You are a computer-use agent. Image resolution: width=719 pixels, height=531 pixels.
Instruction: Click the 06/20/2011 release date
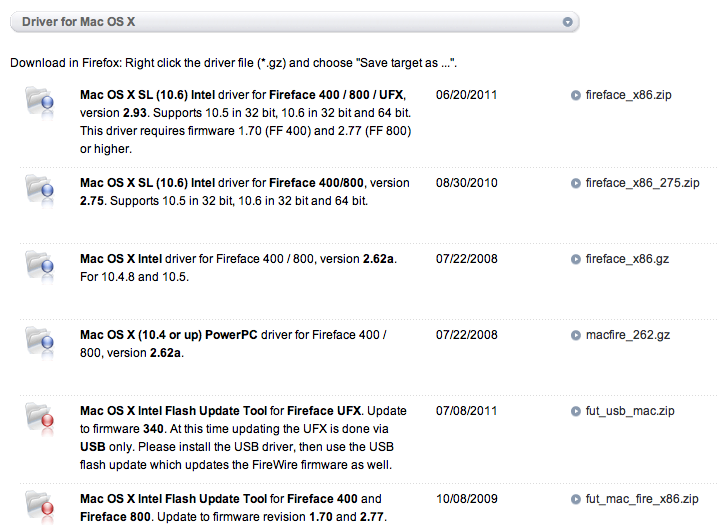click(x=467, y=96)
